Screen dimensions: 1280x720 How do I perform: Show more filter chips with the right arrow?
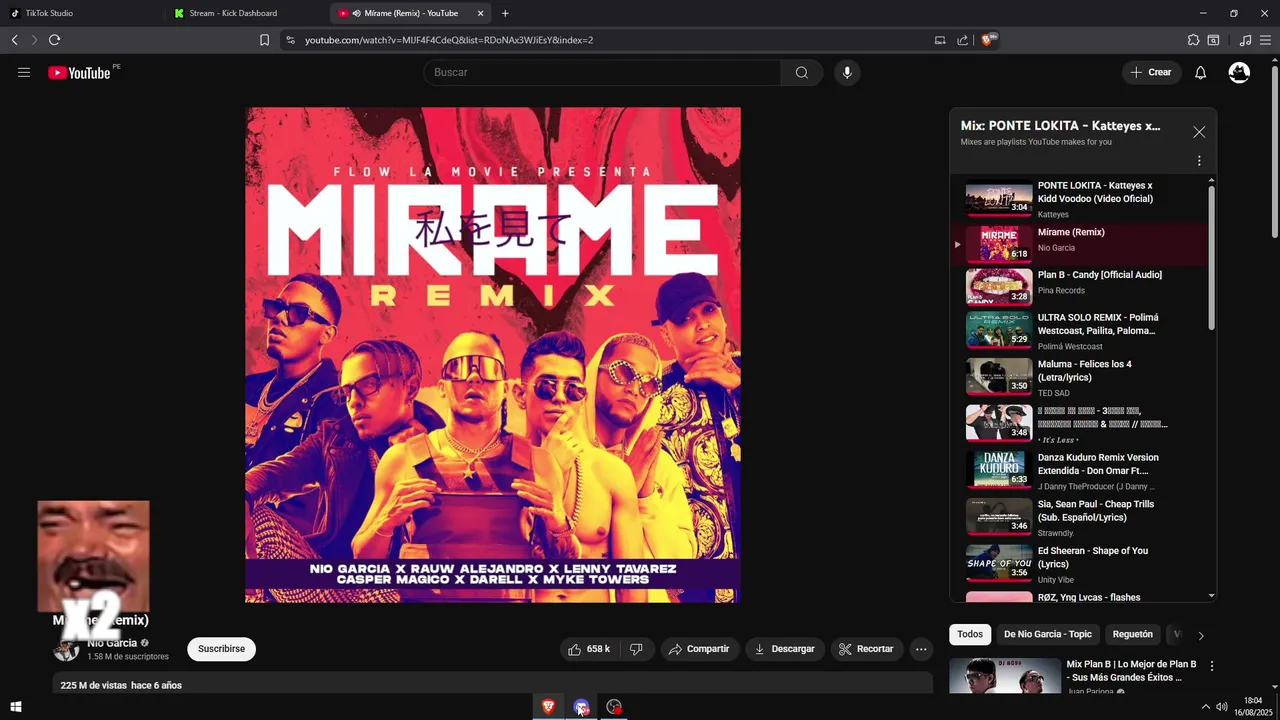click(1201, 635)
